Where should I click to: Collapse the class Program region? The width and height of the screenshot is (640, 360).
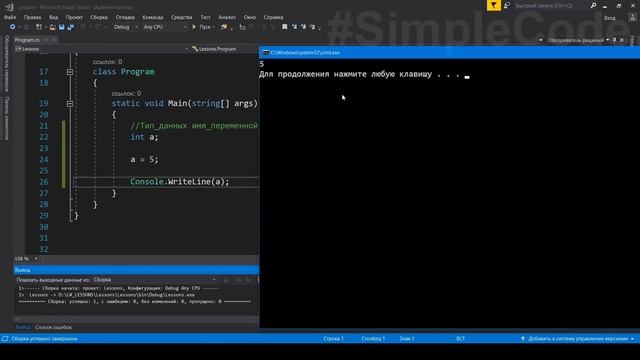(70, 72)
